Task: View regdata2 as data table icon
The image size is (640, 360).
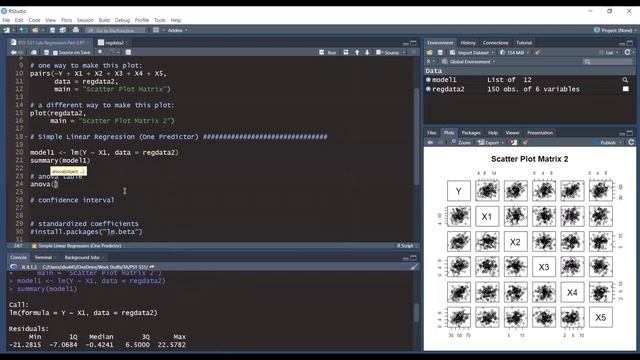Action: tap(625, 89)
